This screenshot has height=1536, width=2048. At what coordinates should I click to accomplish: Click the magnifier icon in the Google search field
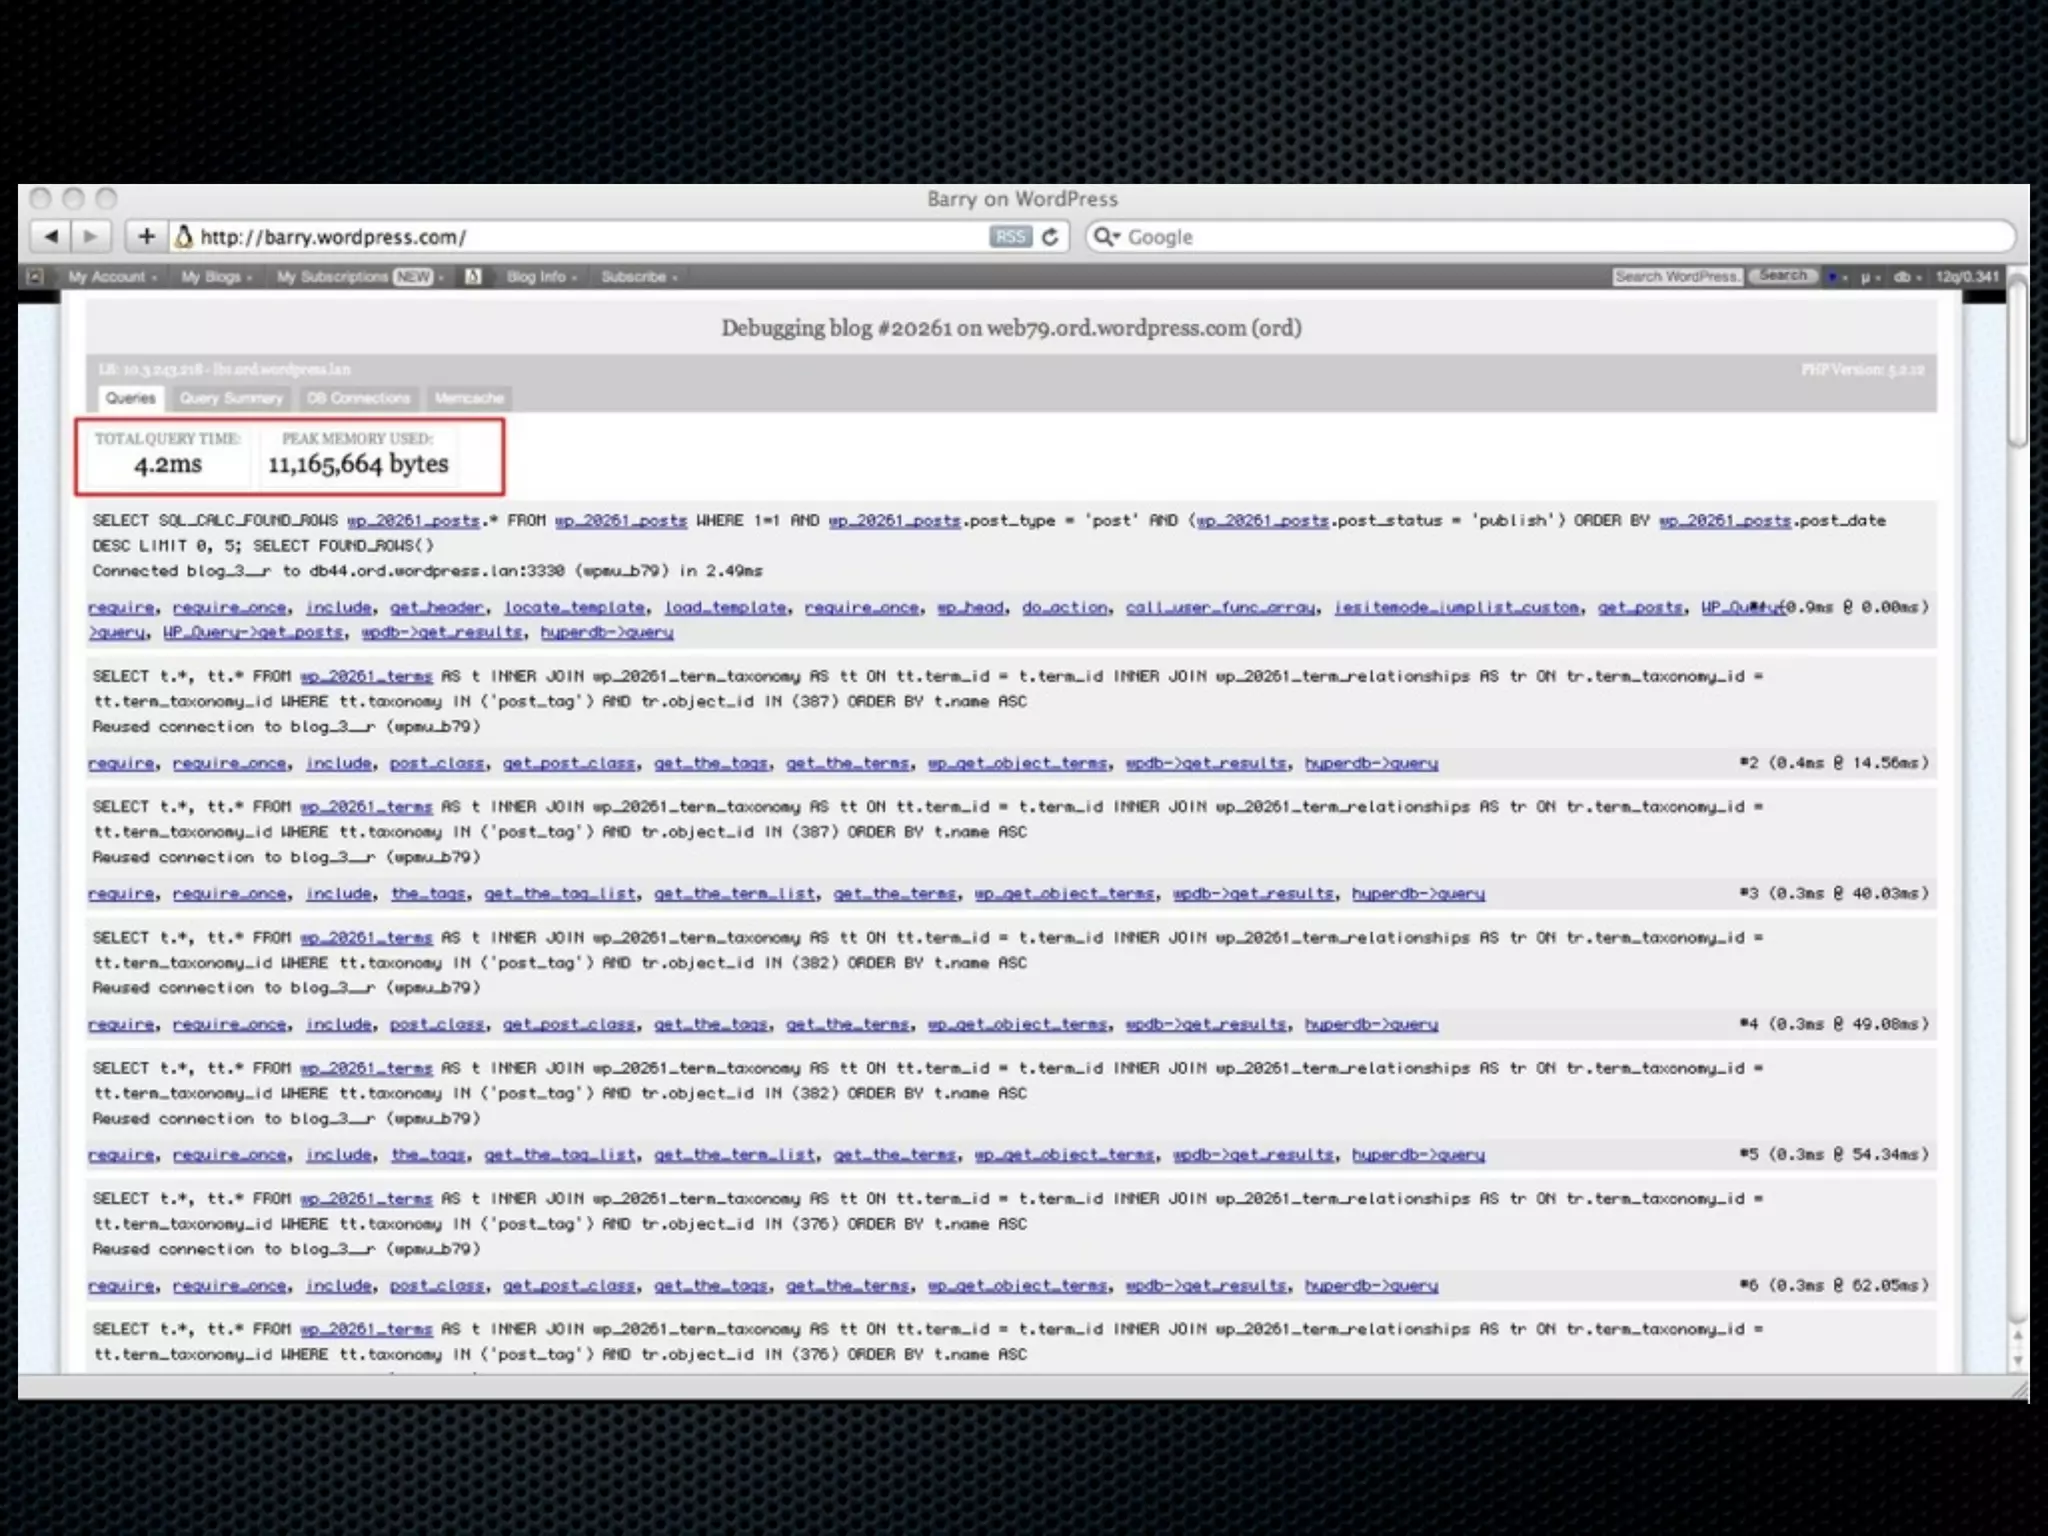click(1104, 237)
